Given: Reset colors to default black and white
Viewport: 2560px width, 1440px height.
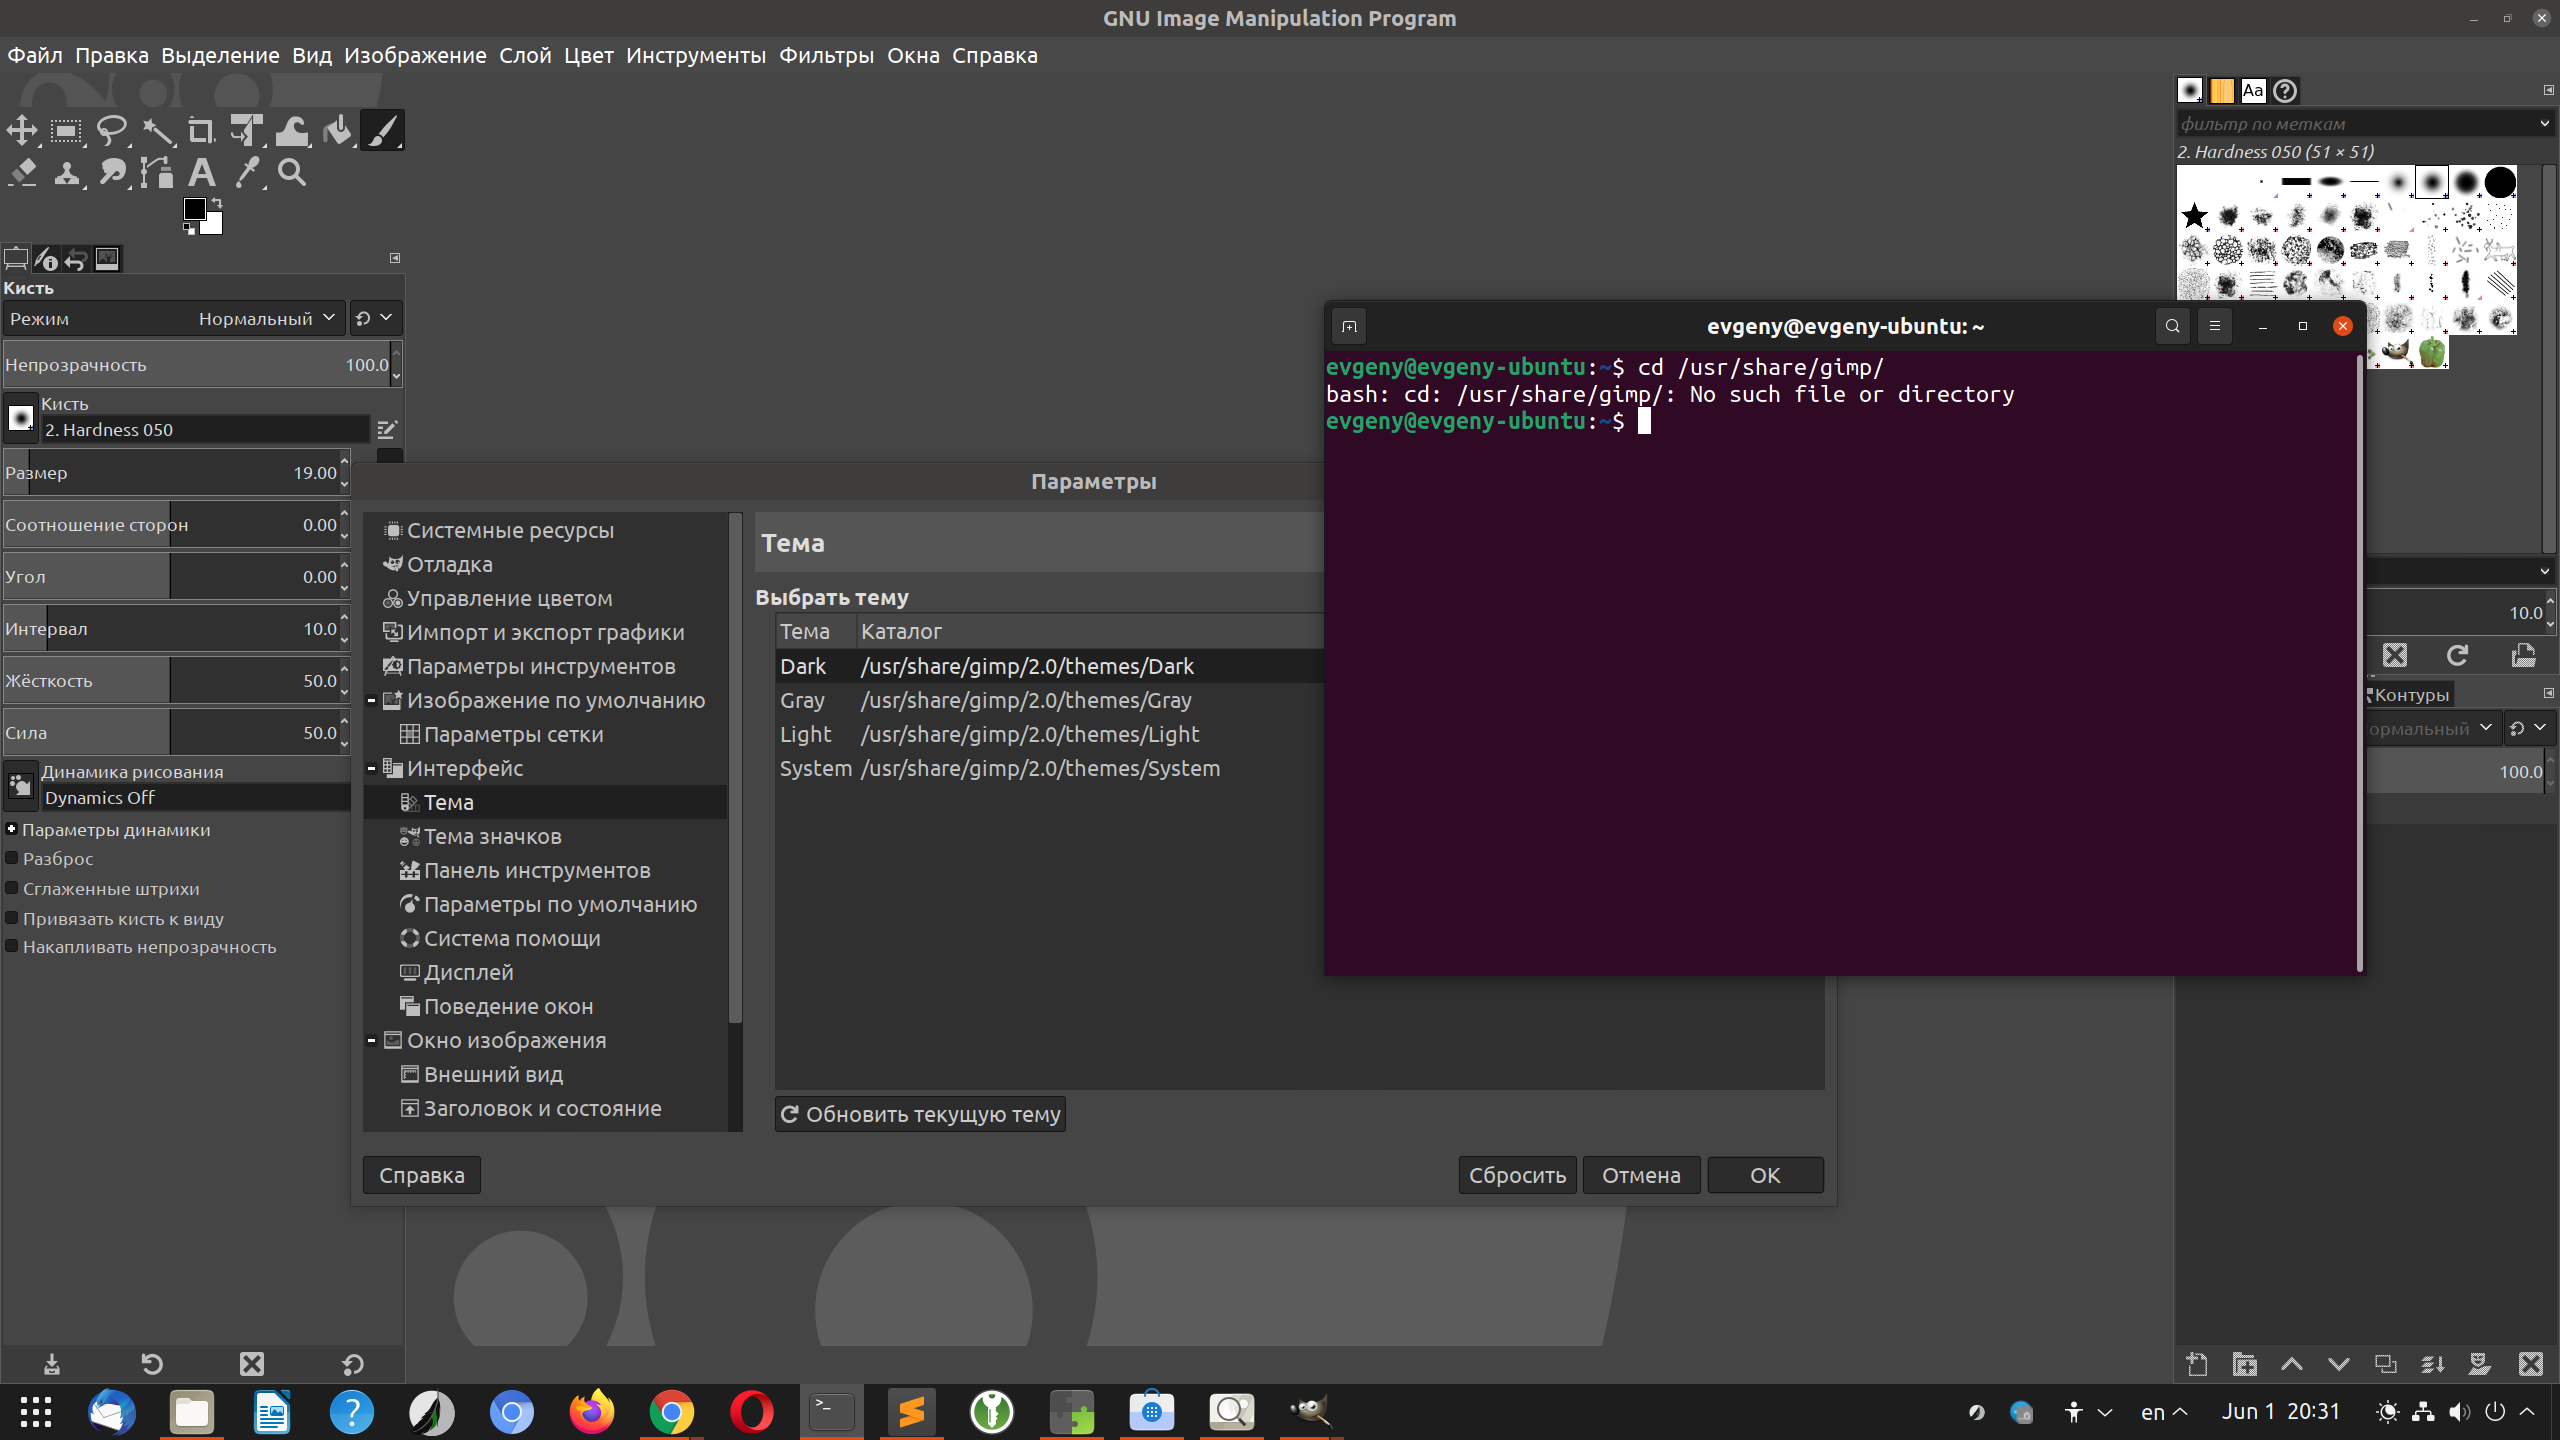Looking at the screenshot, I should (x=189, y=229).
